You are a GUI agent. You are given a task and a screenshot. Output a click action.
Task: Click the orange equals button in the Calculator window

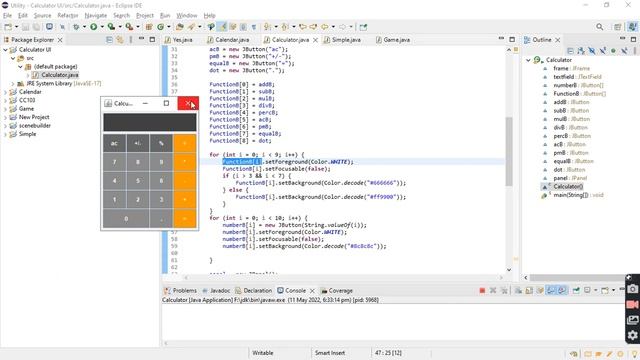(x=184, y=219)
